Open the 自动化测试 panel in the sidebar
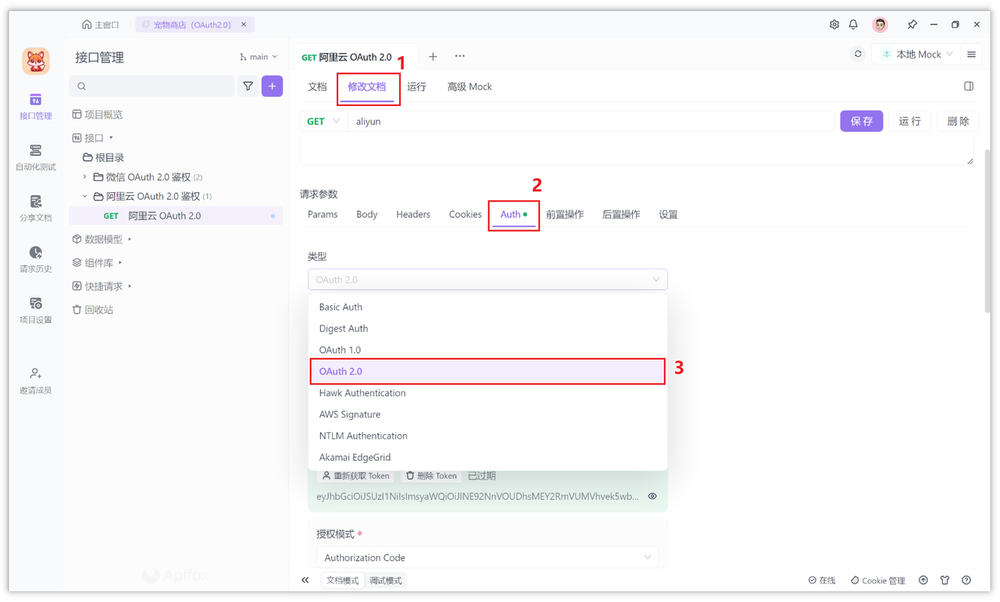The width and height of the screenshot is (1000, 602). (36, 158)
